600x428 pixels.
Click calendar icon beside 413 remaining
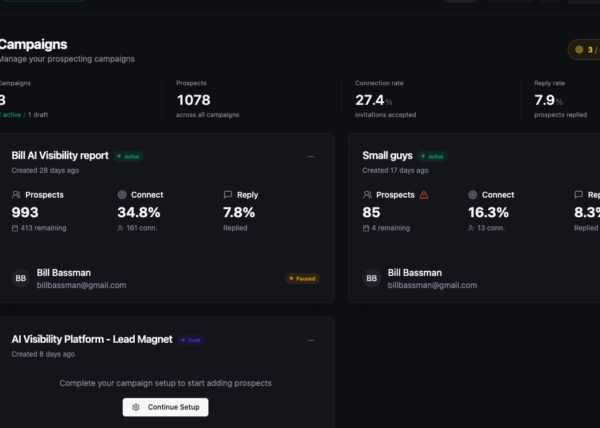(15, 228)
